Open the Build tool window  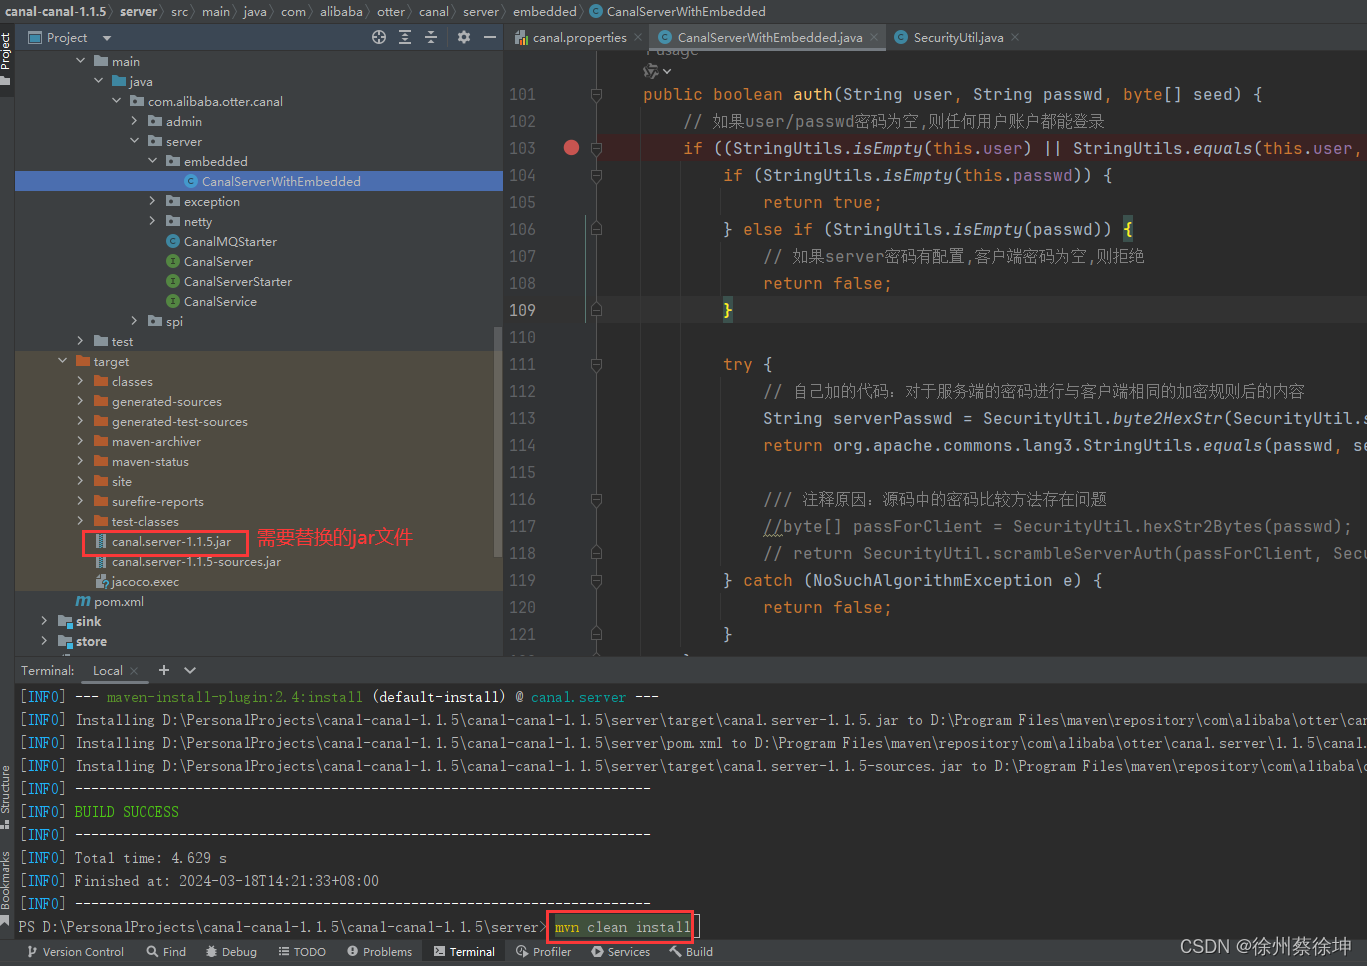(x=691, y=951)
